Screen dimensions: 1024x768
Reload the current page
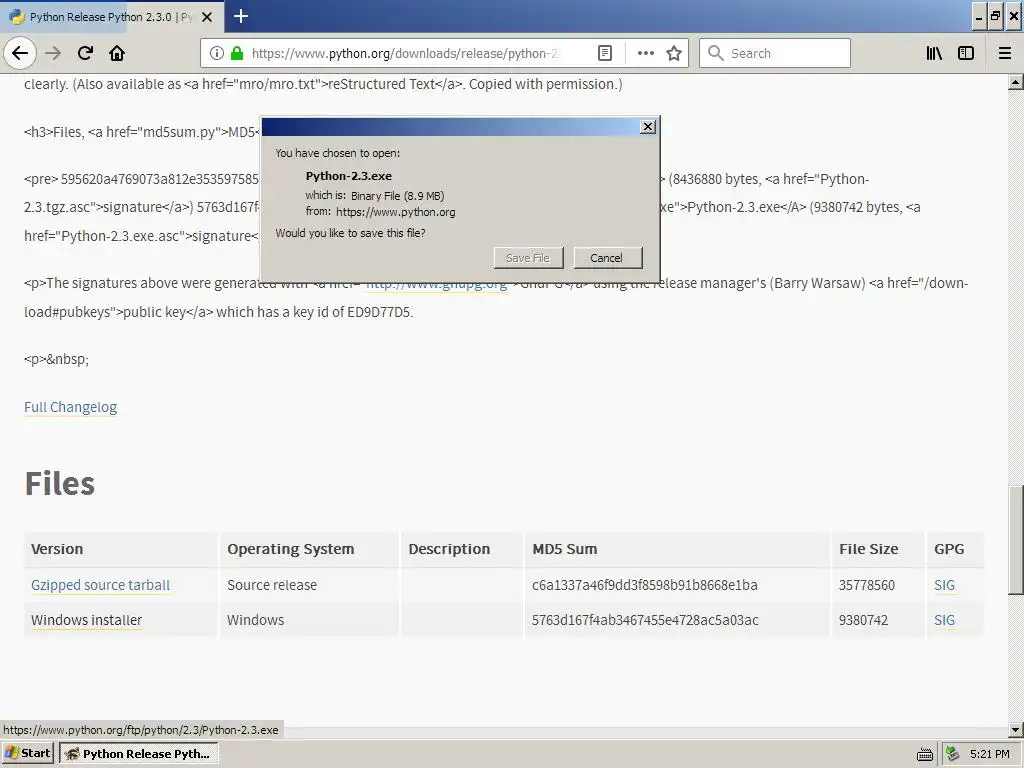[x=85, y=53]
